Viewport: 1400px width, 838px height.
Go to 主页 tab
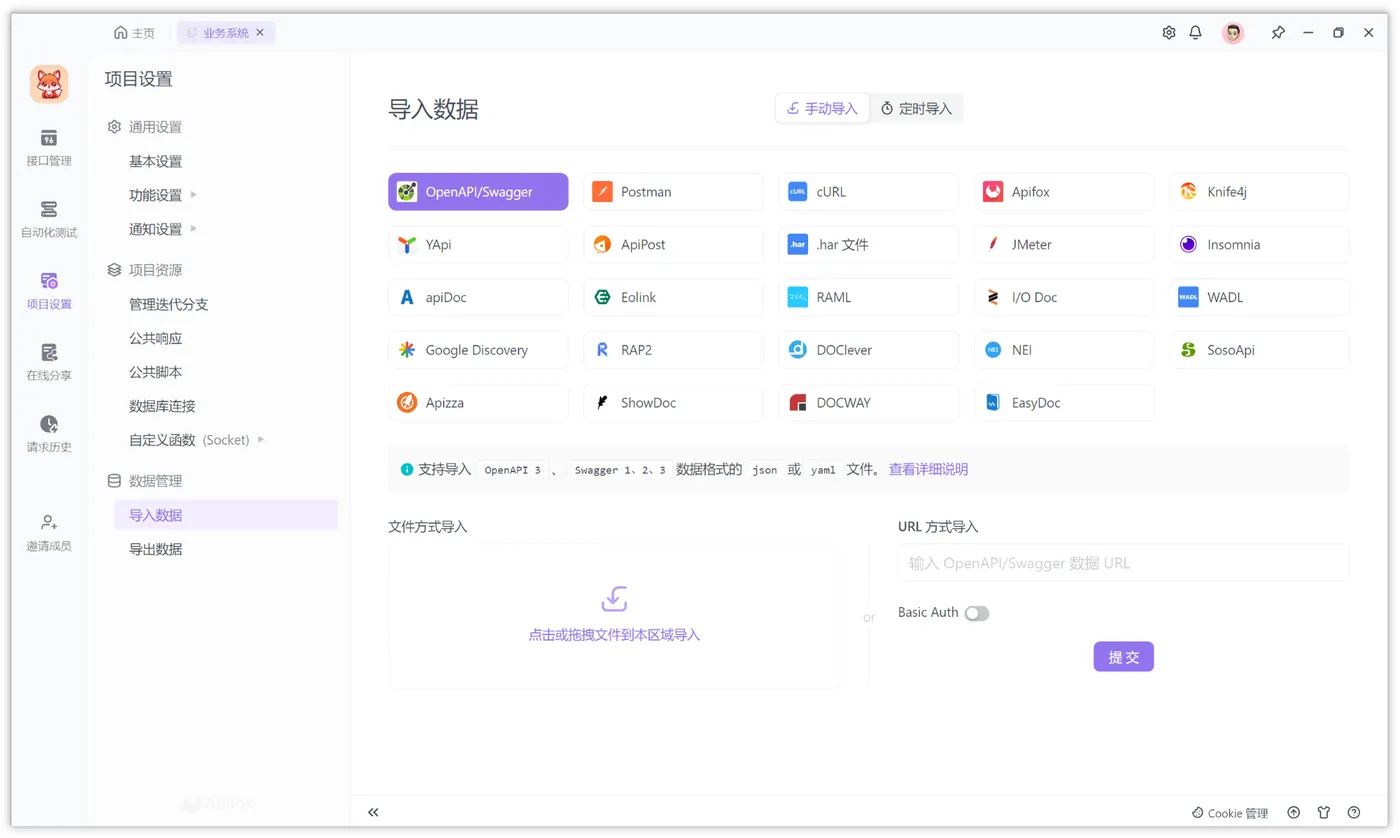[x=135, y=33]
